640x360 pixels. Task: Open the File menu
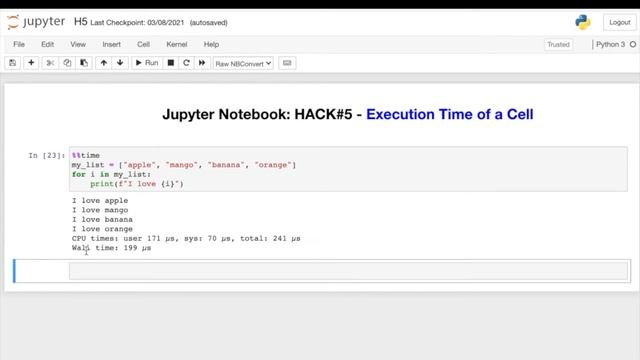coord(19,44)
